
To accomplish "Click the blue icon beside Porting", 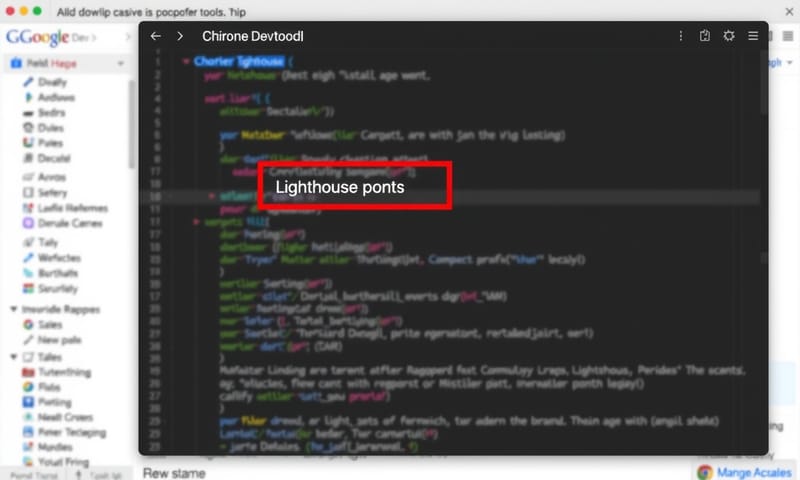I will (28, 402).
